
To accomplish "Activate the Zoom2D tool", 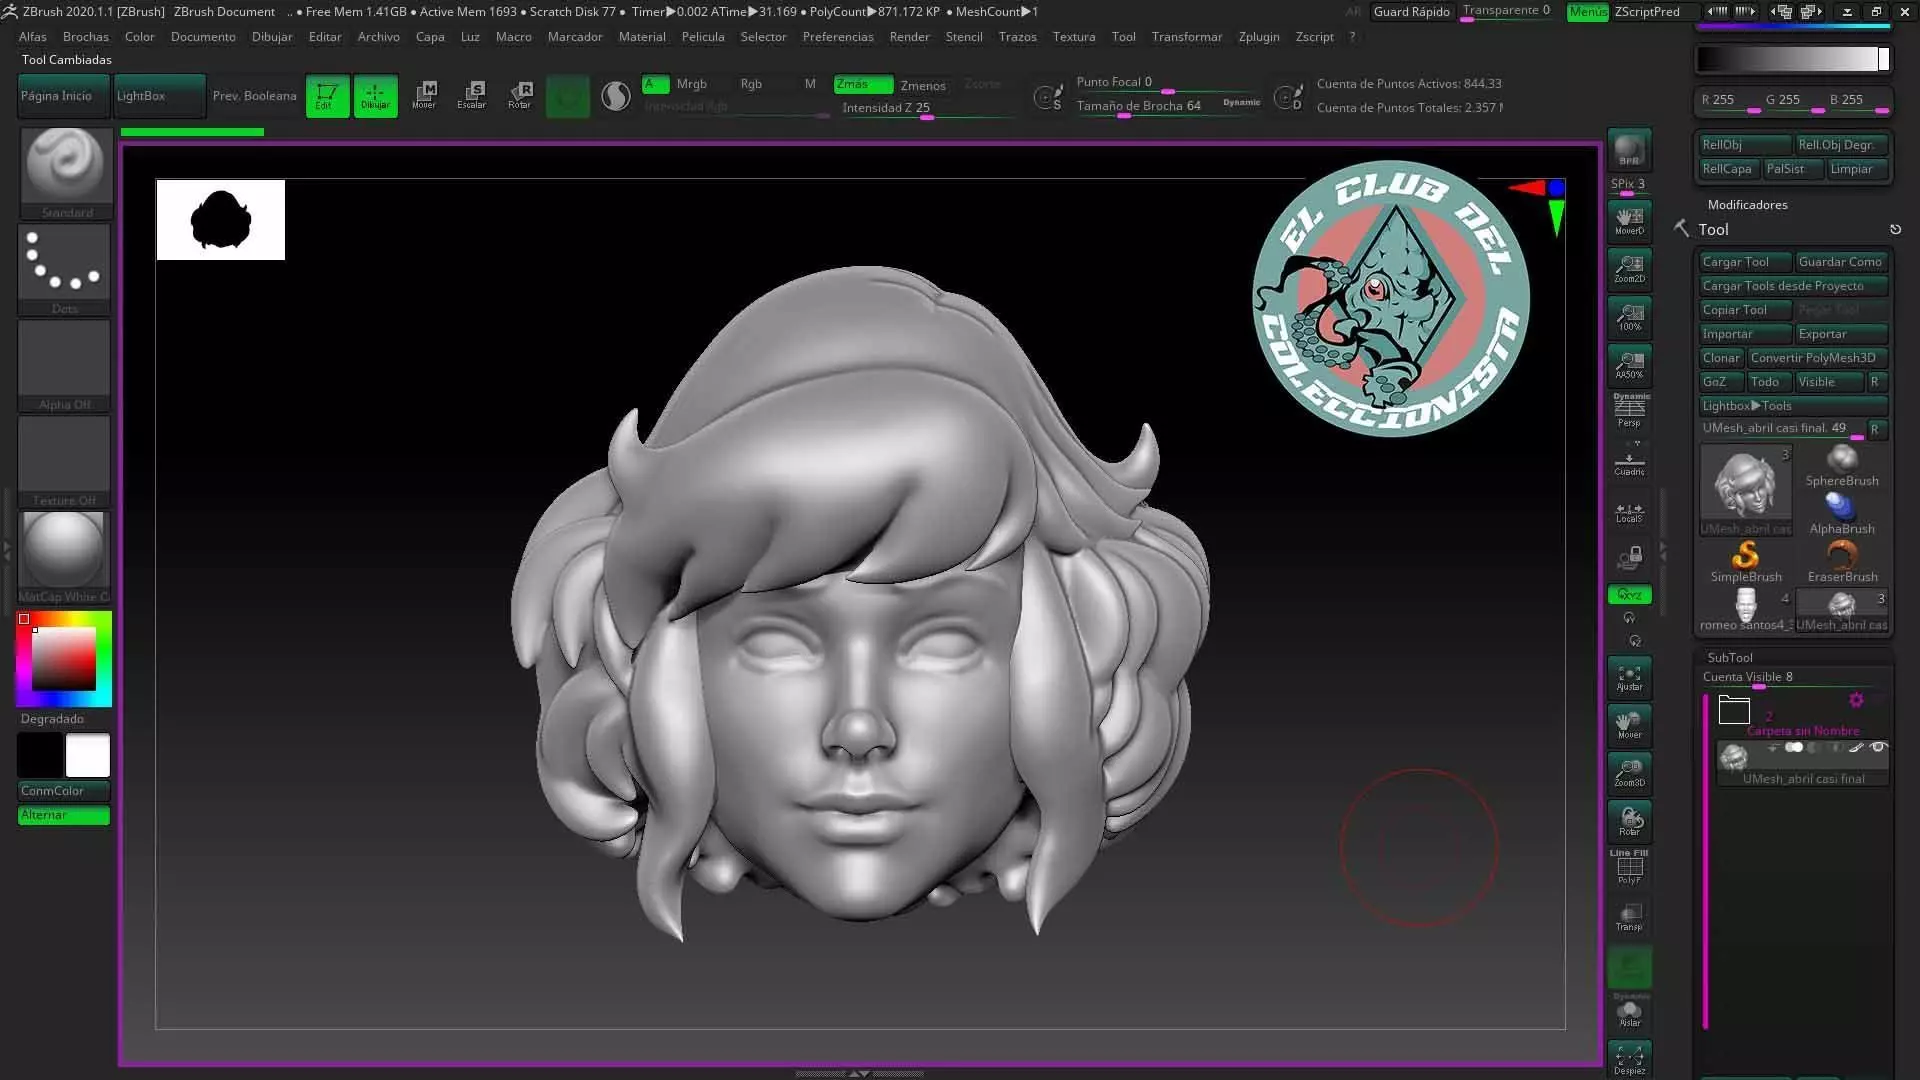I will coord(1629,268).
